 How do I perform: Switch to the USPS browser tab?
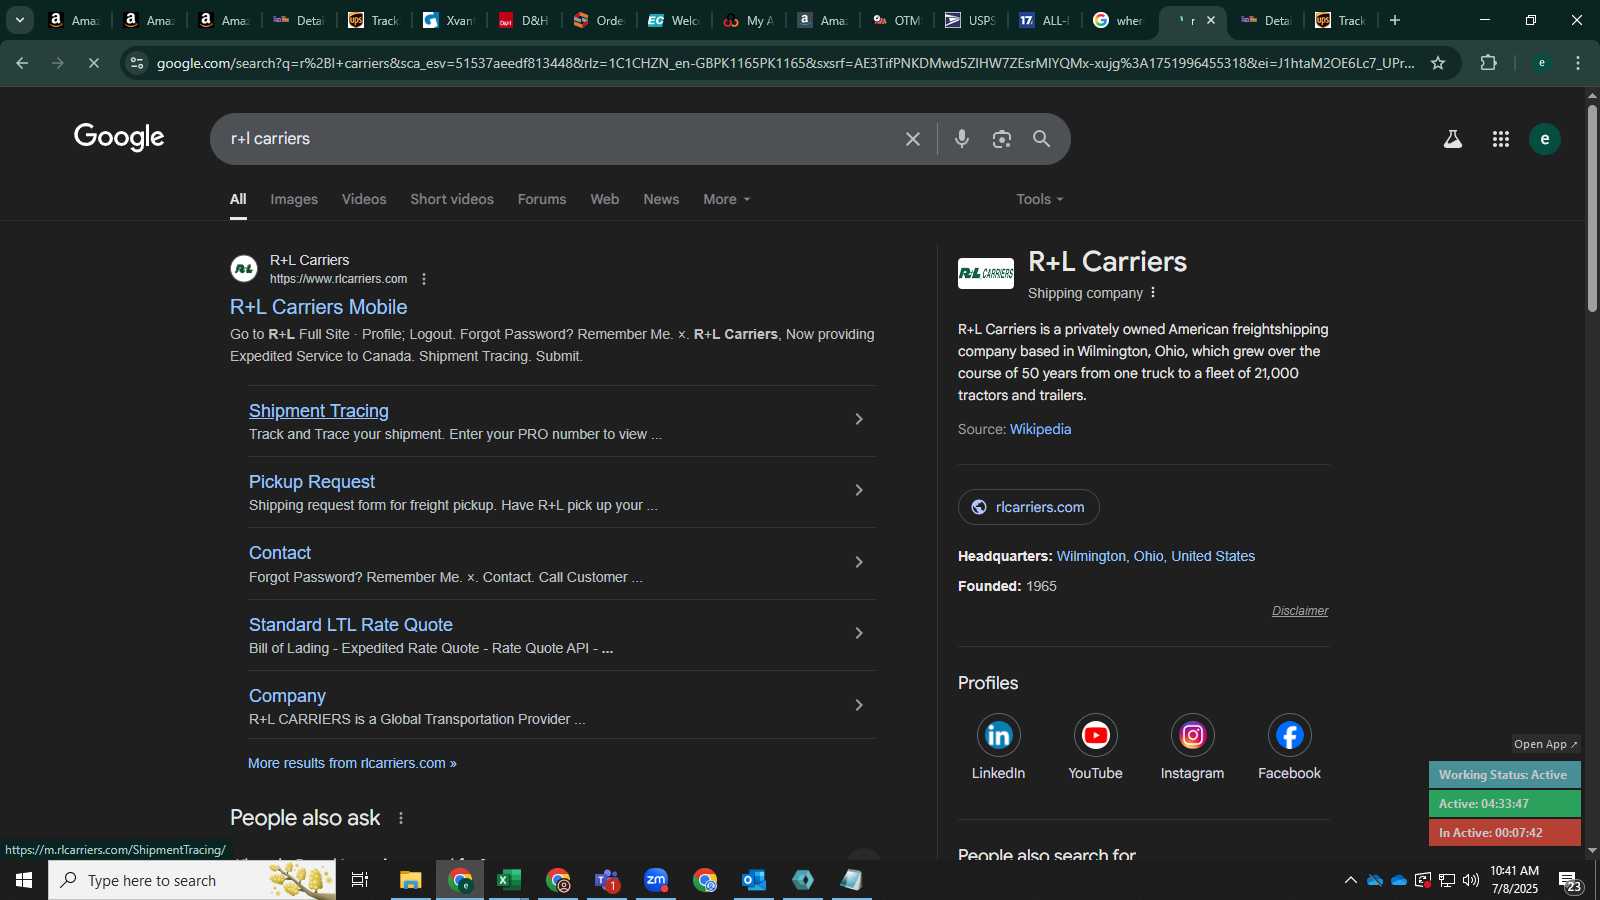(970, 20)
